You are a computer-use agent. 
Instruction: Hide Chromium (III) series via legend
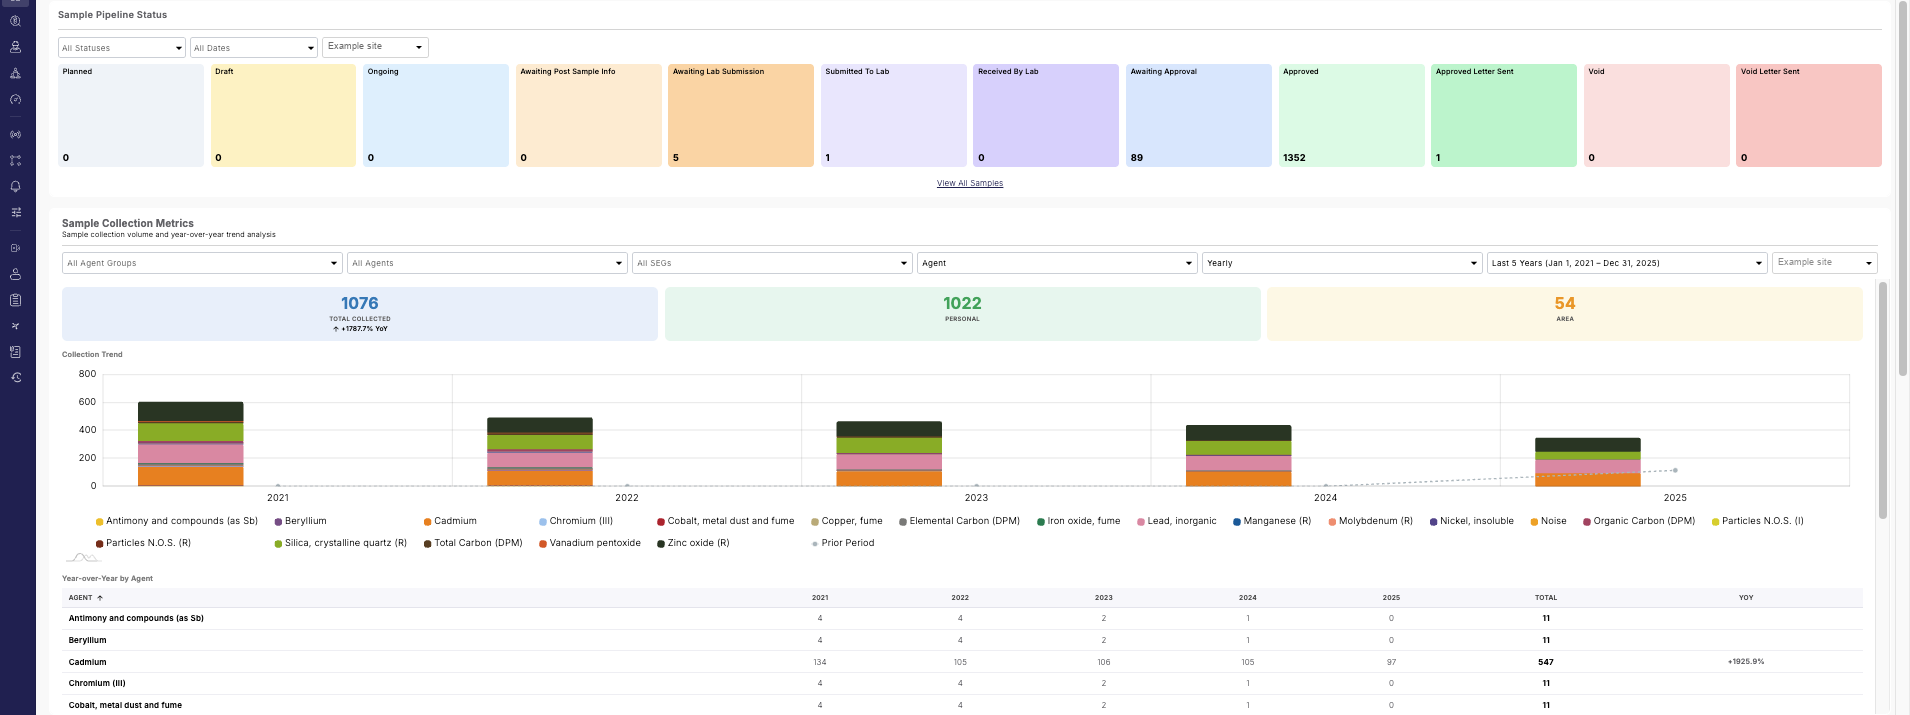[576, 521]
